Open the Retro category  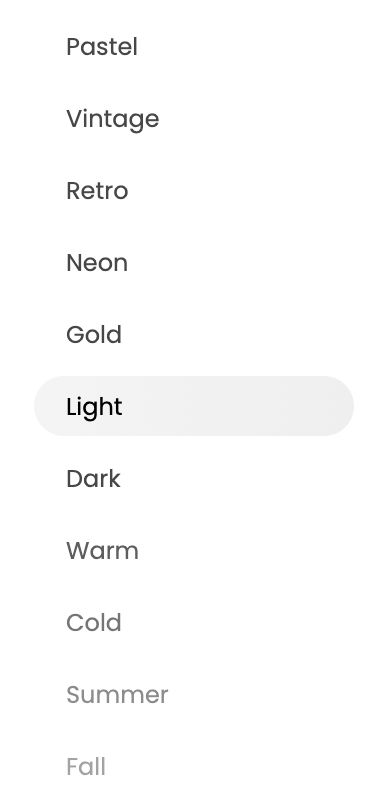[x=194, y=191]
